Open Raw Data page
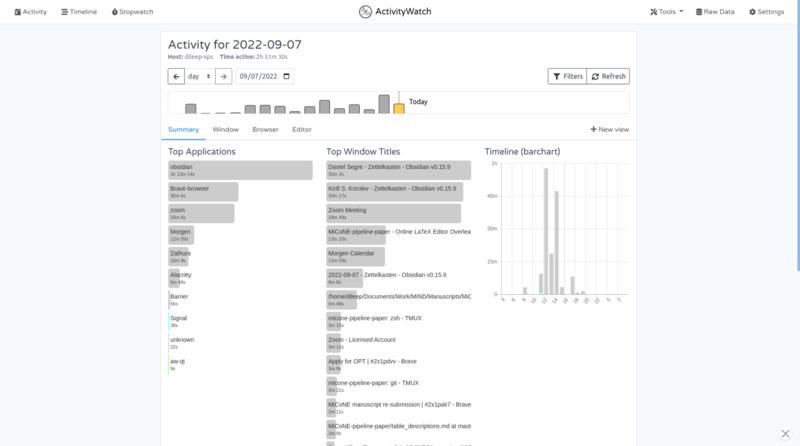This screenshot has width=800, height=446. click(x=715, y=12)
